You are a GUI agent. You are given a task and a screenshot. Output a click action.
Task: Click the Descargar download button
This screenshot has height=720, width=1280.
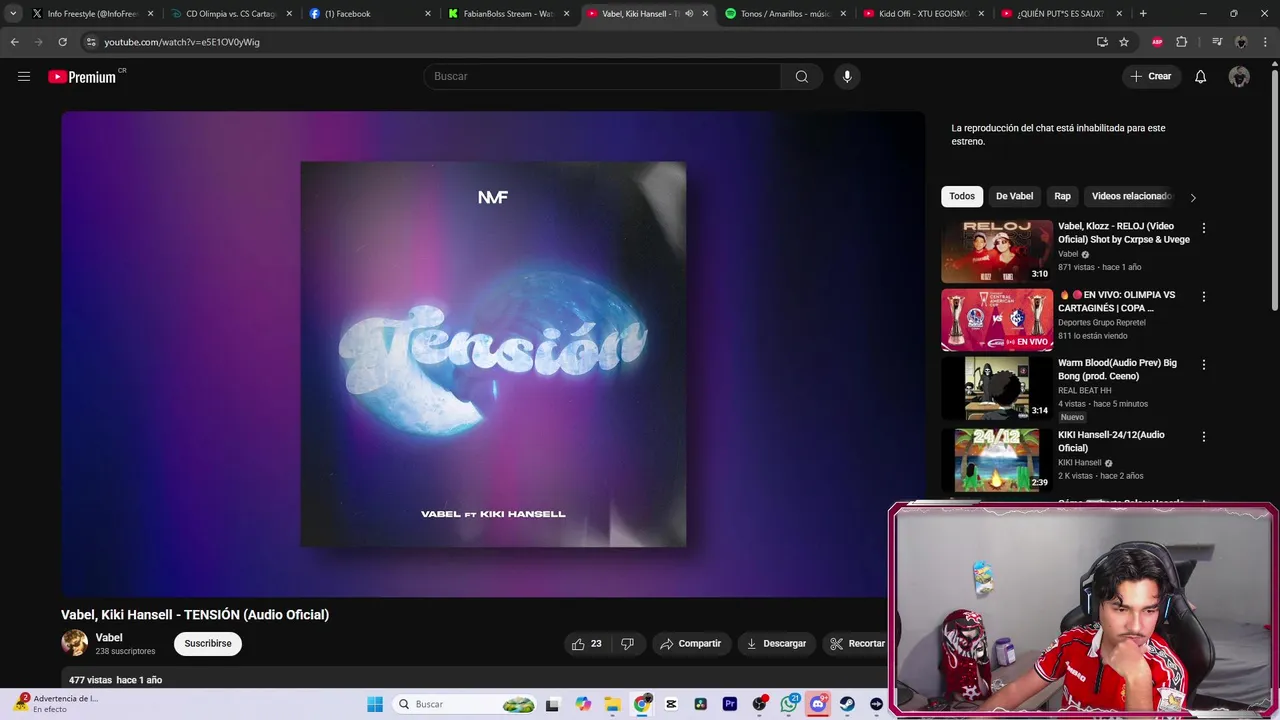[776, 644]
